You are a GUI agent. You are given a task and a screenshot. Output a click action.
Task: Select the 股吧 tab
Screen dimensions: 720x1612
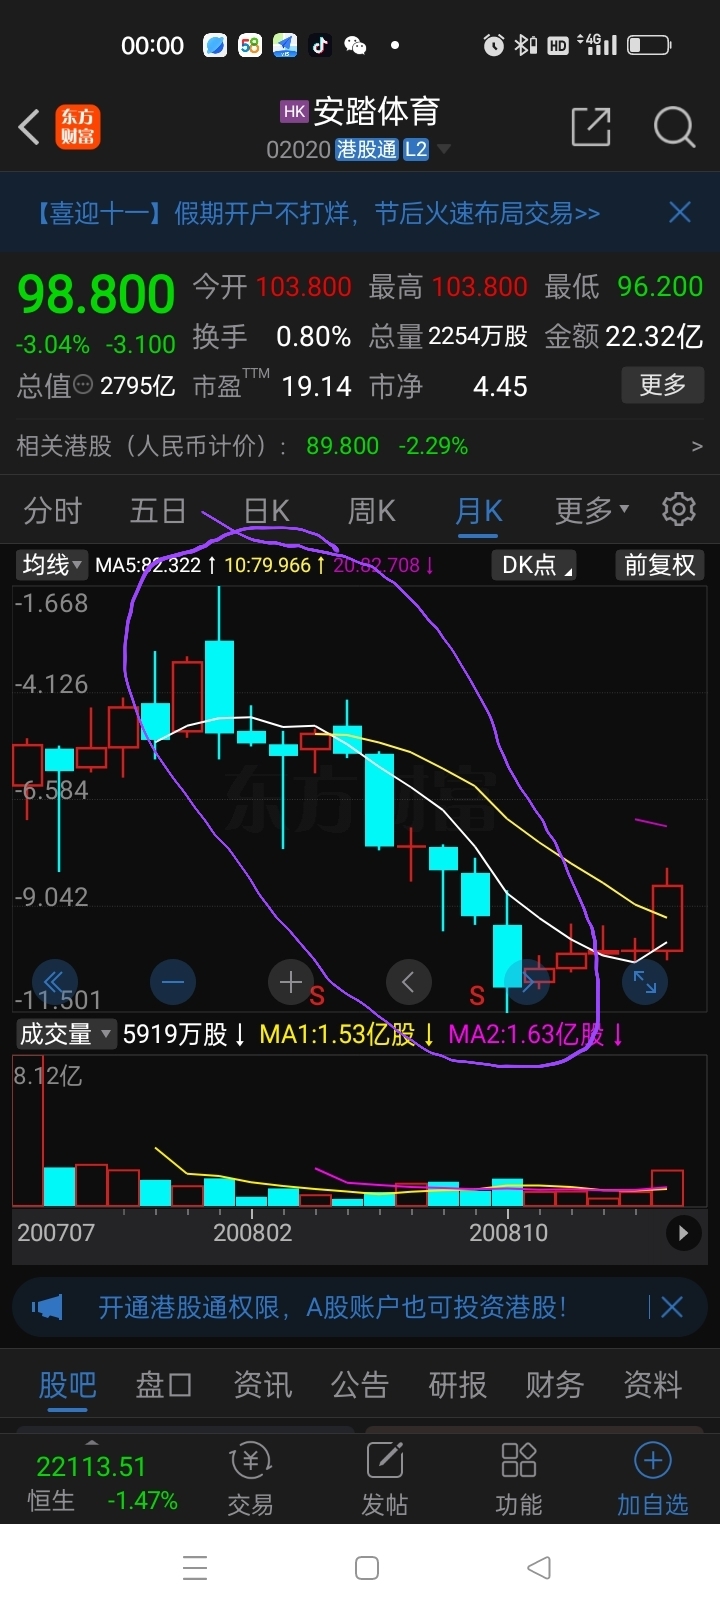coord(67,1385)
